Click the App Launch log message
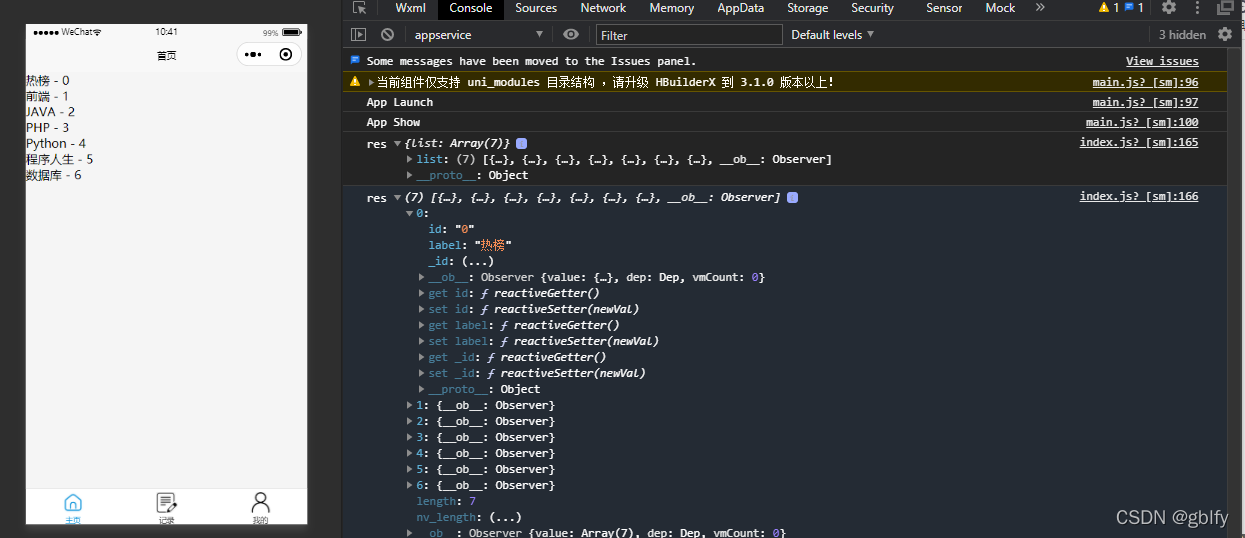Viewport: 1245px width, 538px height. [x=400, y=102]
